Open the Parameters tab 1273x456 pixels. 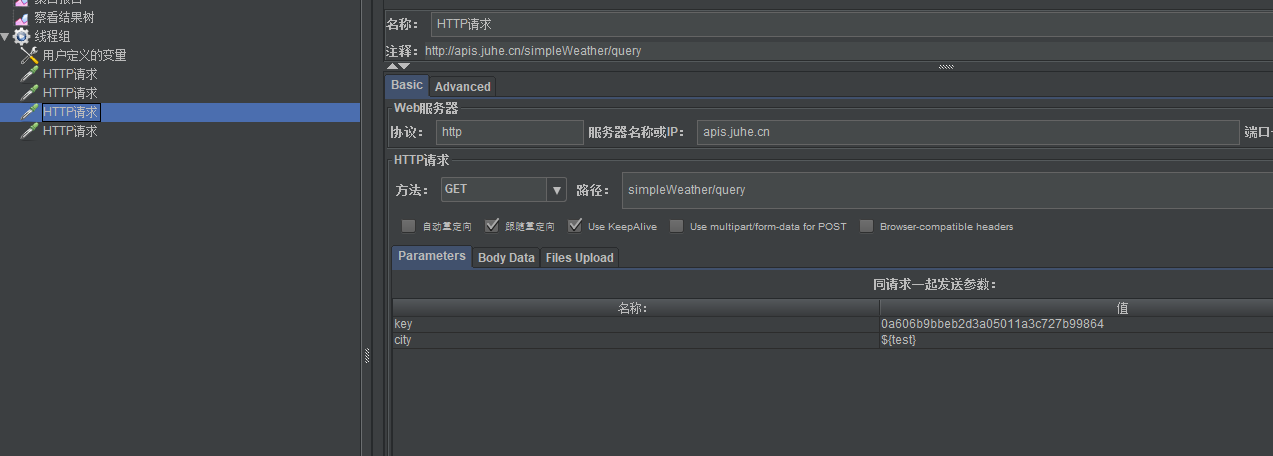coord(432,256)
